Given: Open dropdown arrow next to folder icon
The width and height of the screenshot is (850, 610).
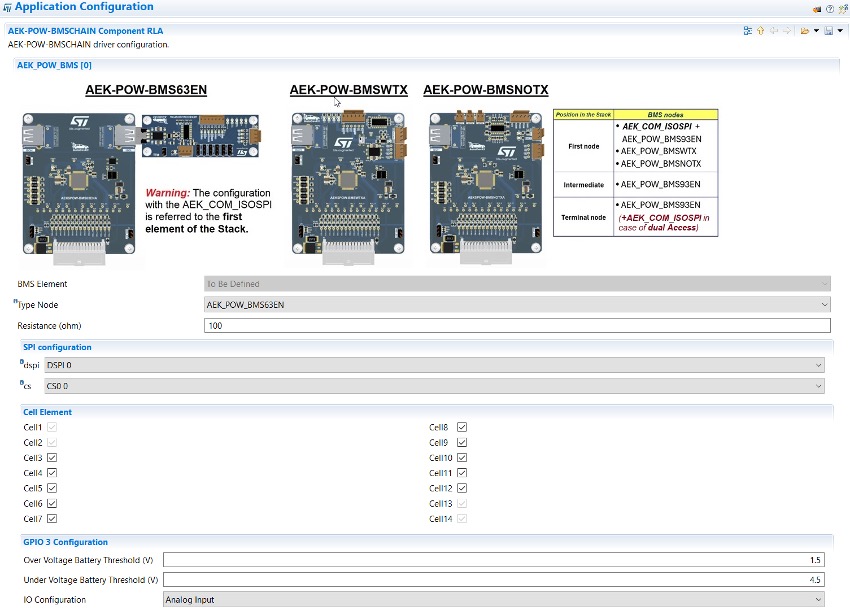Looking at the screenshot, I should (816, 31).
